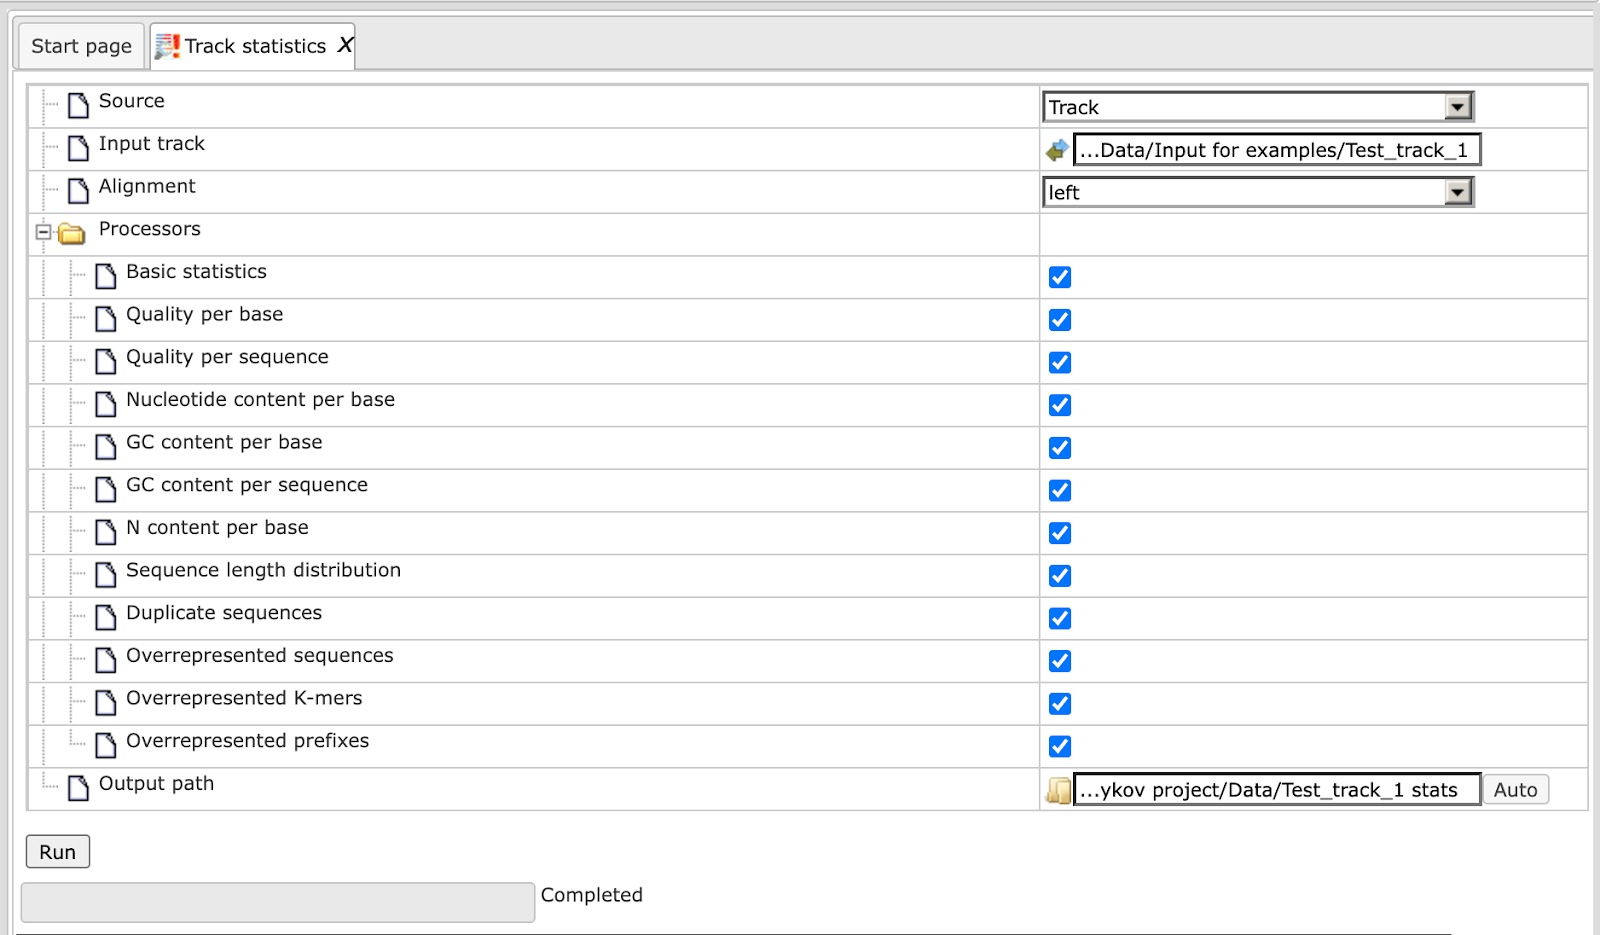Toggle the Overrepresented sequences checkbox
The width and height of the screenshot is (1600, 935).
click(1060, 661)
